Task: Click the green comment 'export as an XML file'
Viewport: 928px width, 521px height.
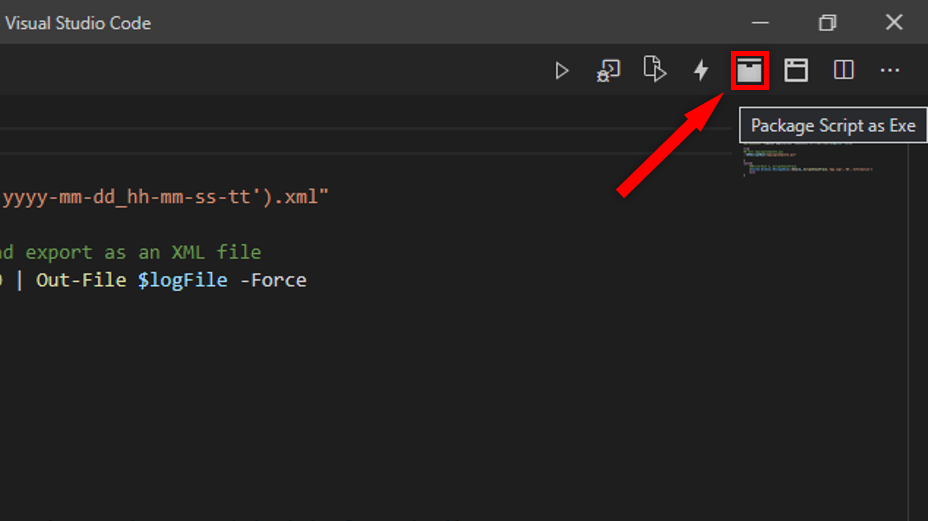Action: coord(143,253)
